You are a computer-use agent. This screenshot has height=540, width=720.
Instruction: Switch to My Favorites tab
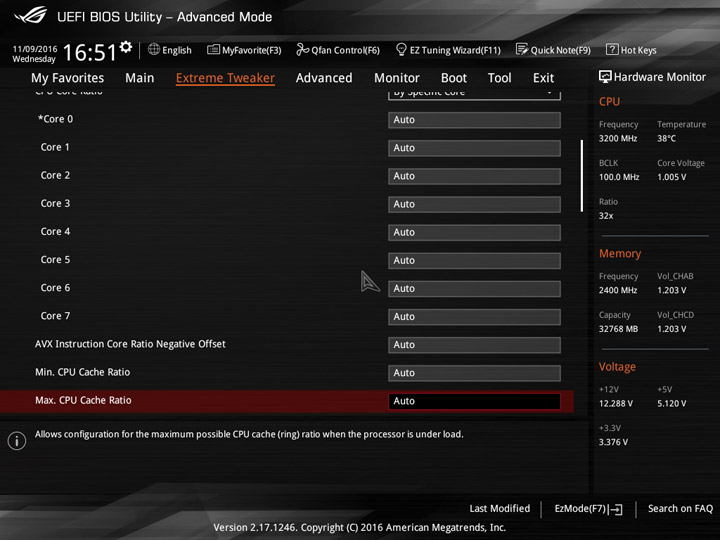coord(68,78)
